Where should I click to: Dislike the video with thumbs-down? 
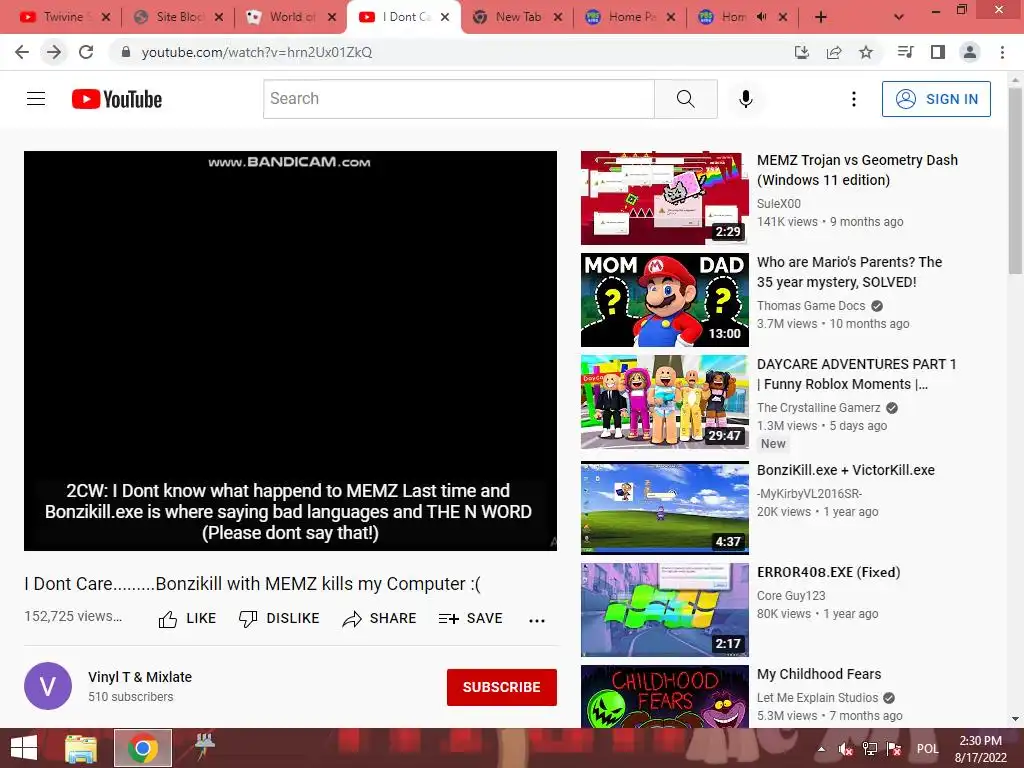coord(279,618)
